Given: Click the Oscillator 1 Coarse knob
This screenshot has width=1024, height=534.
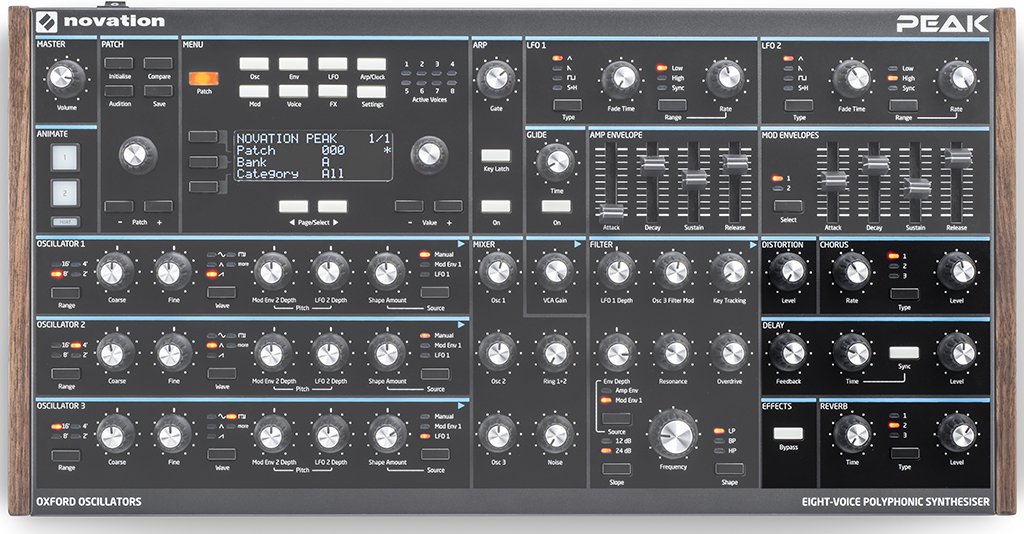Looking at the screenshot, I should (x=113, y=270).
